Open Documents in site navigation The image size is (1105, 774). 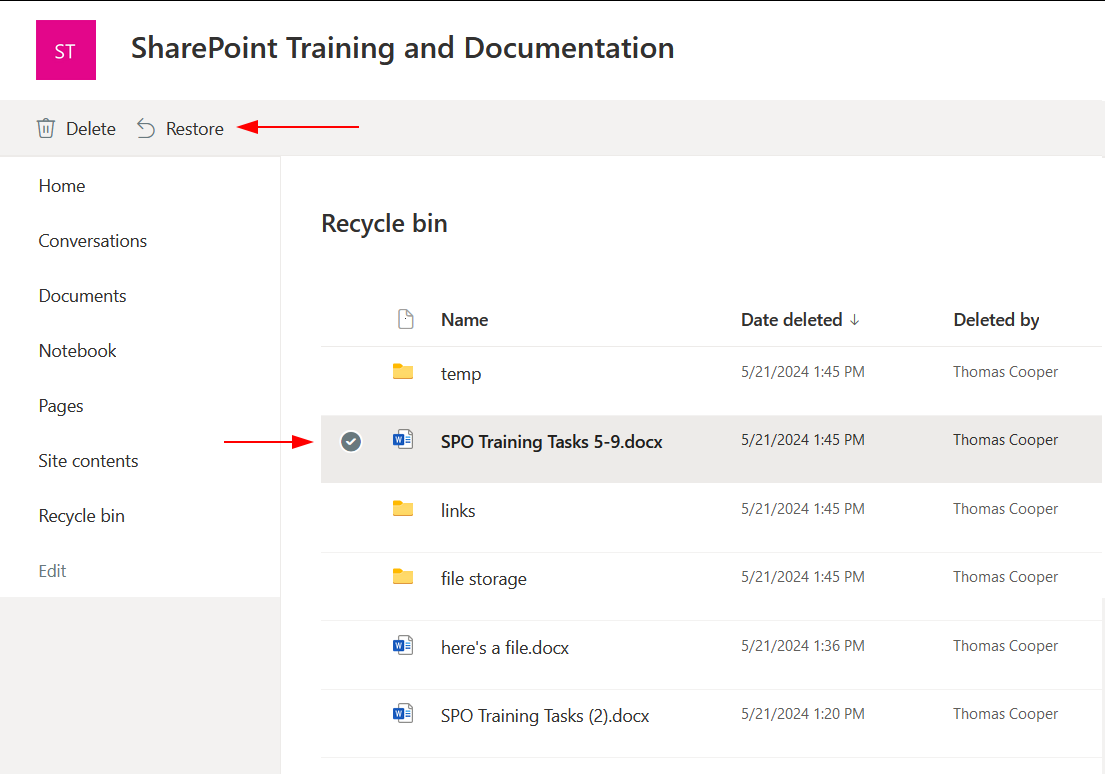pos(82,296)
